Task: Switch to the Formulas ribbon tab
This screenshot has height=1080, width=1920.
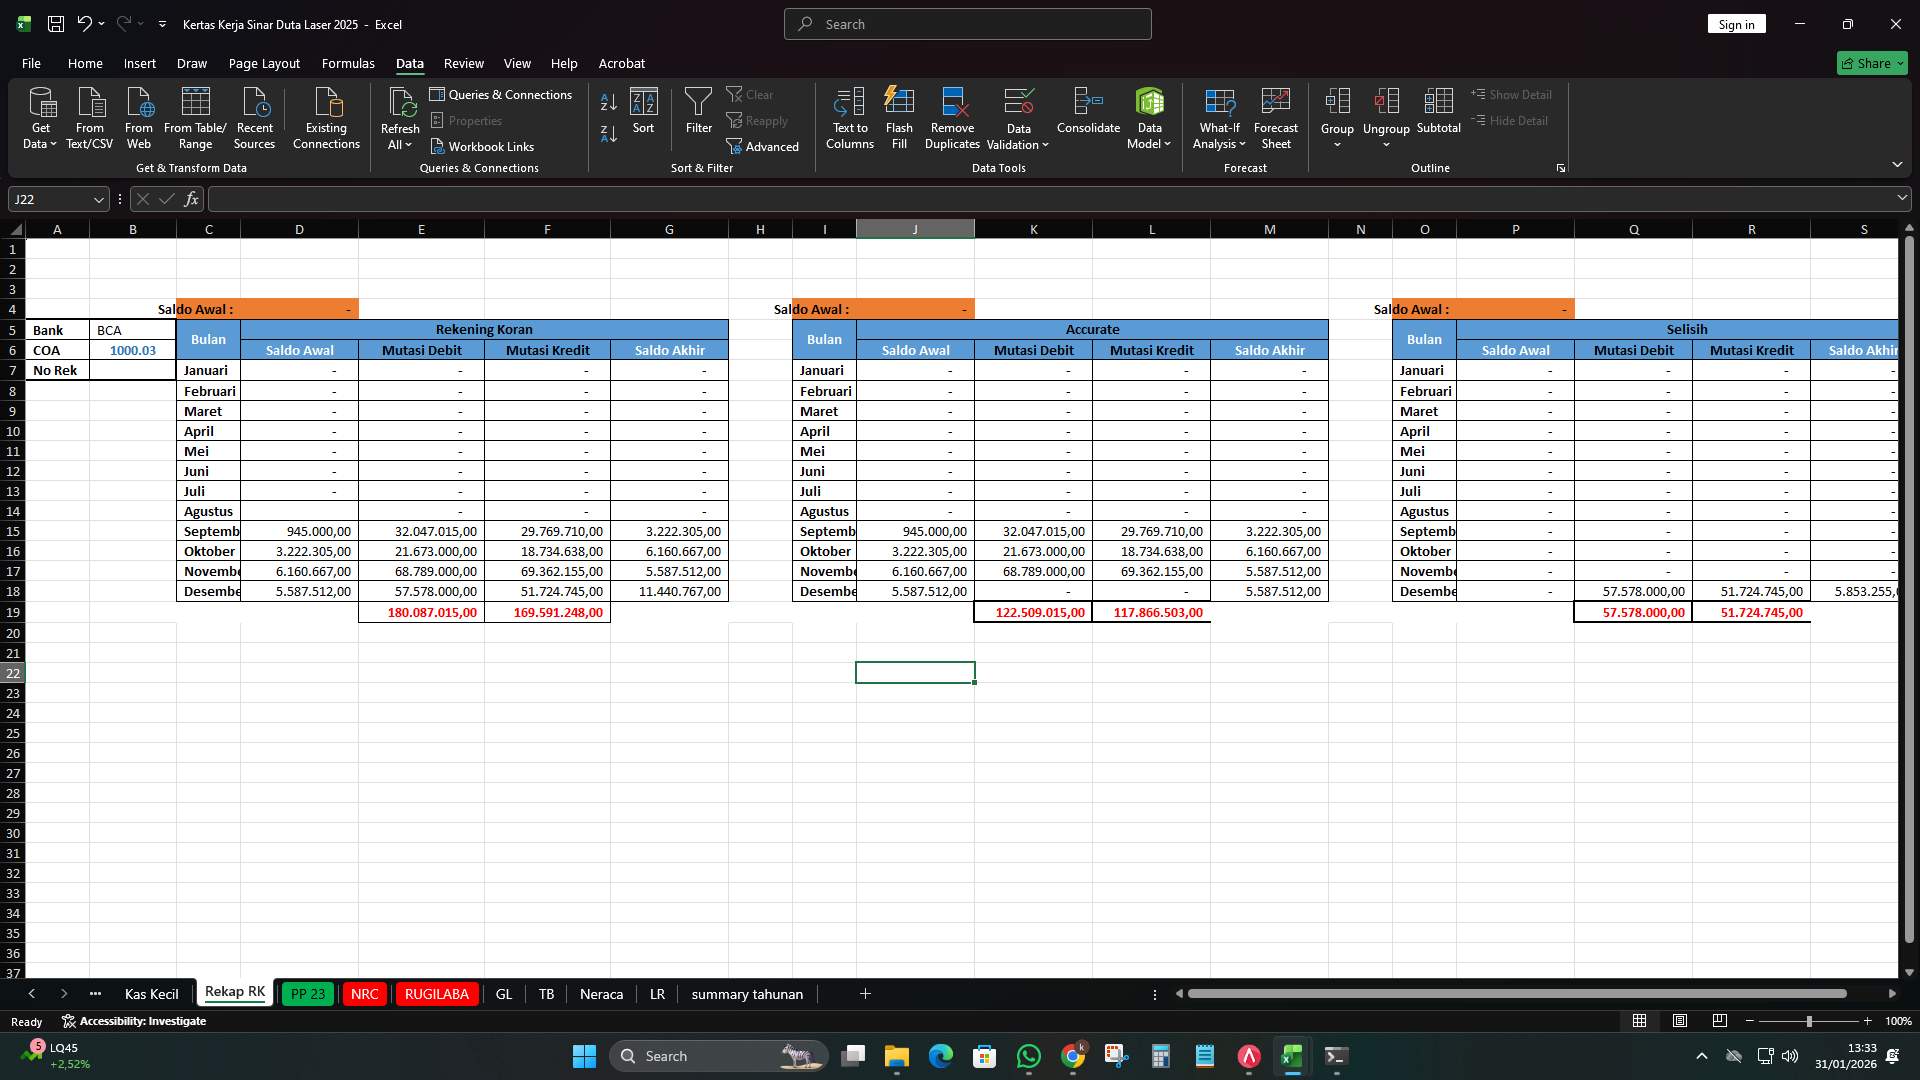Action: click(347, 63)
